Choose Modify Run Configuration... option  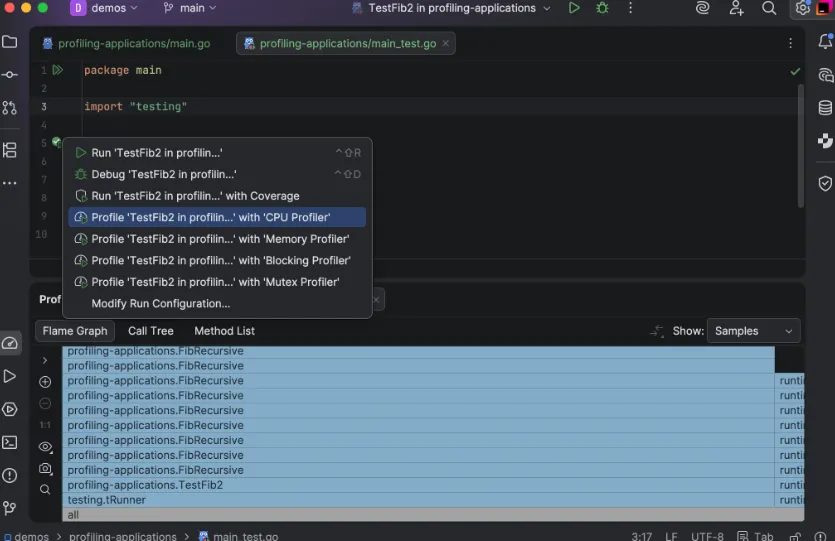160,304
